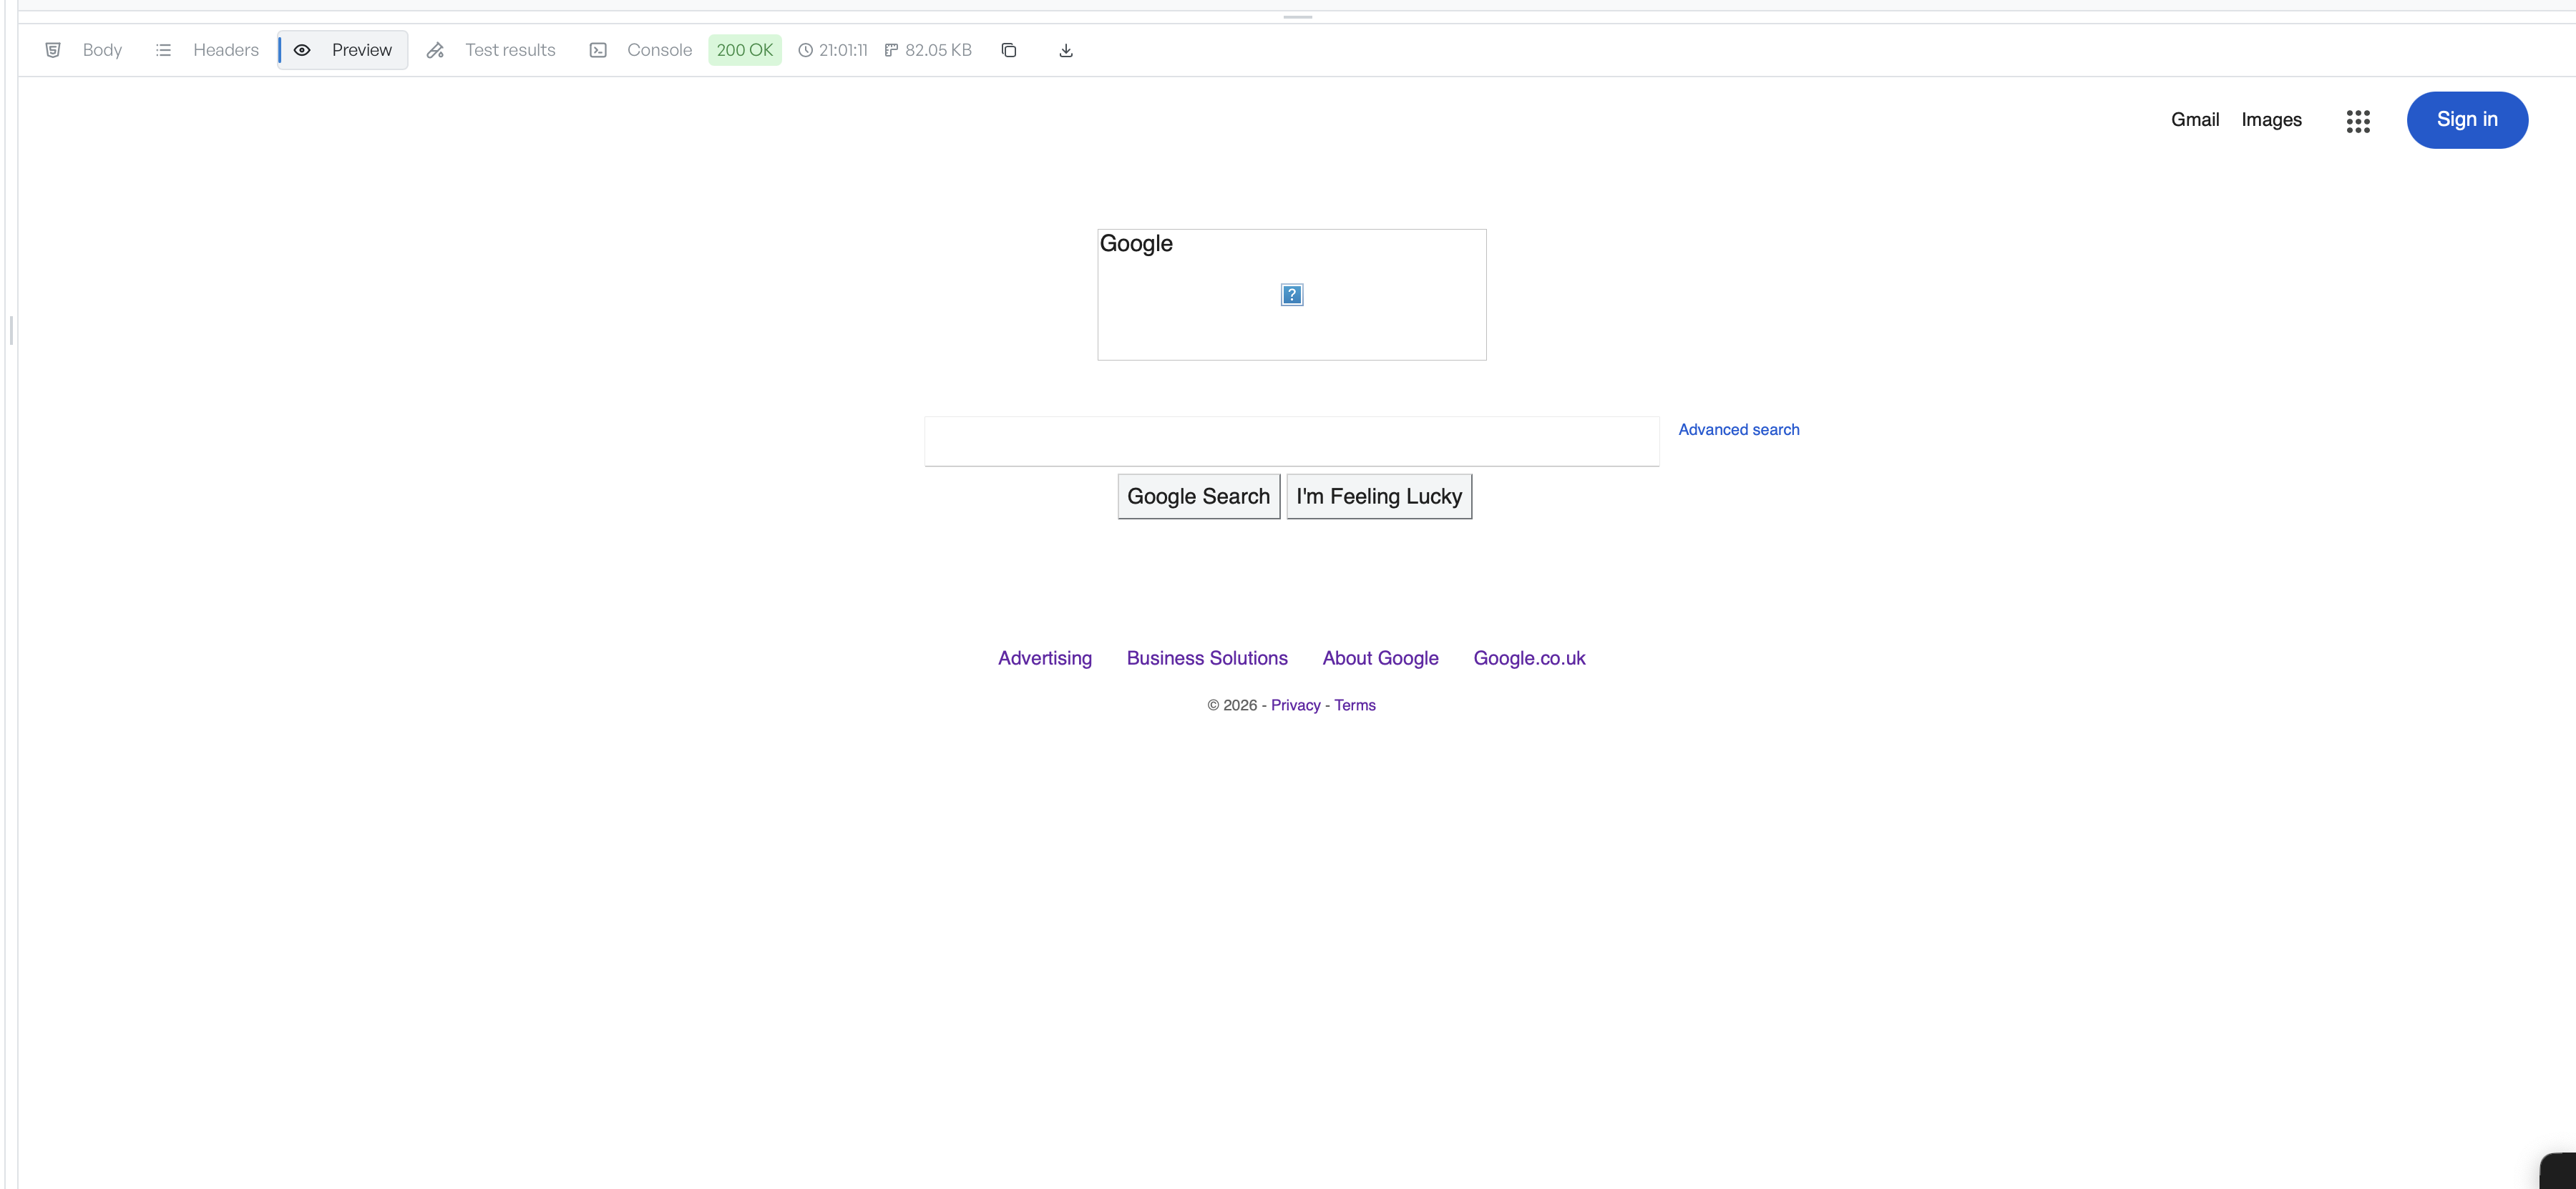2576x1189 pixels.
Task: Copy the response with the copy icon
Action: [x=1009, y=50]
